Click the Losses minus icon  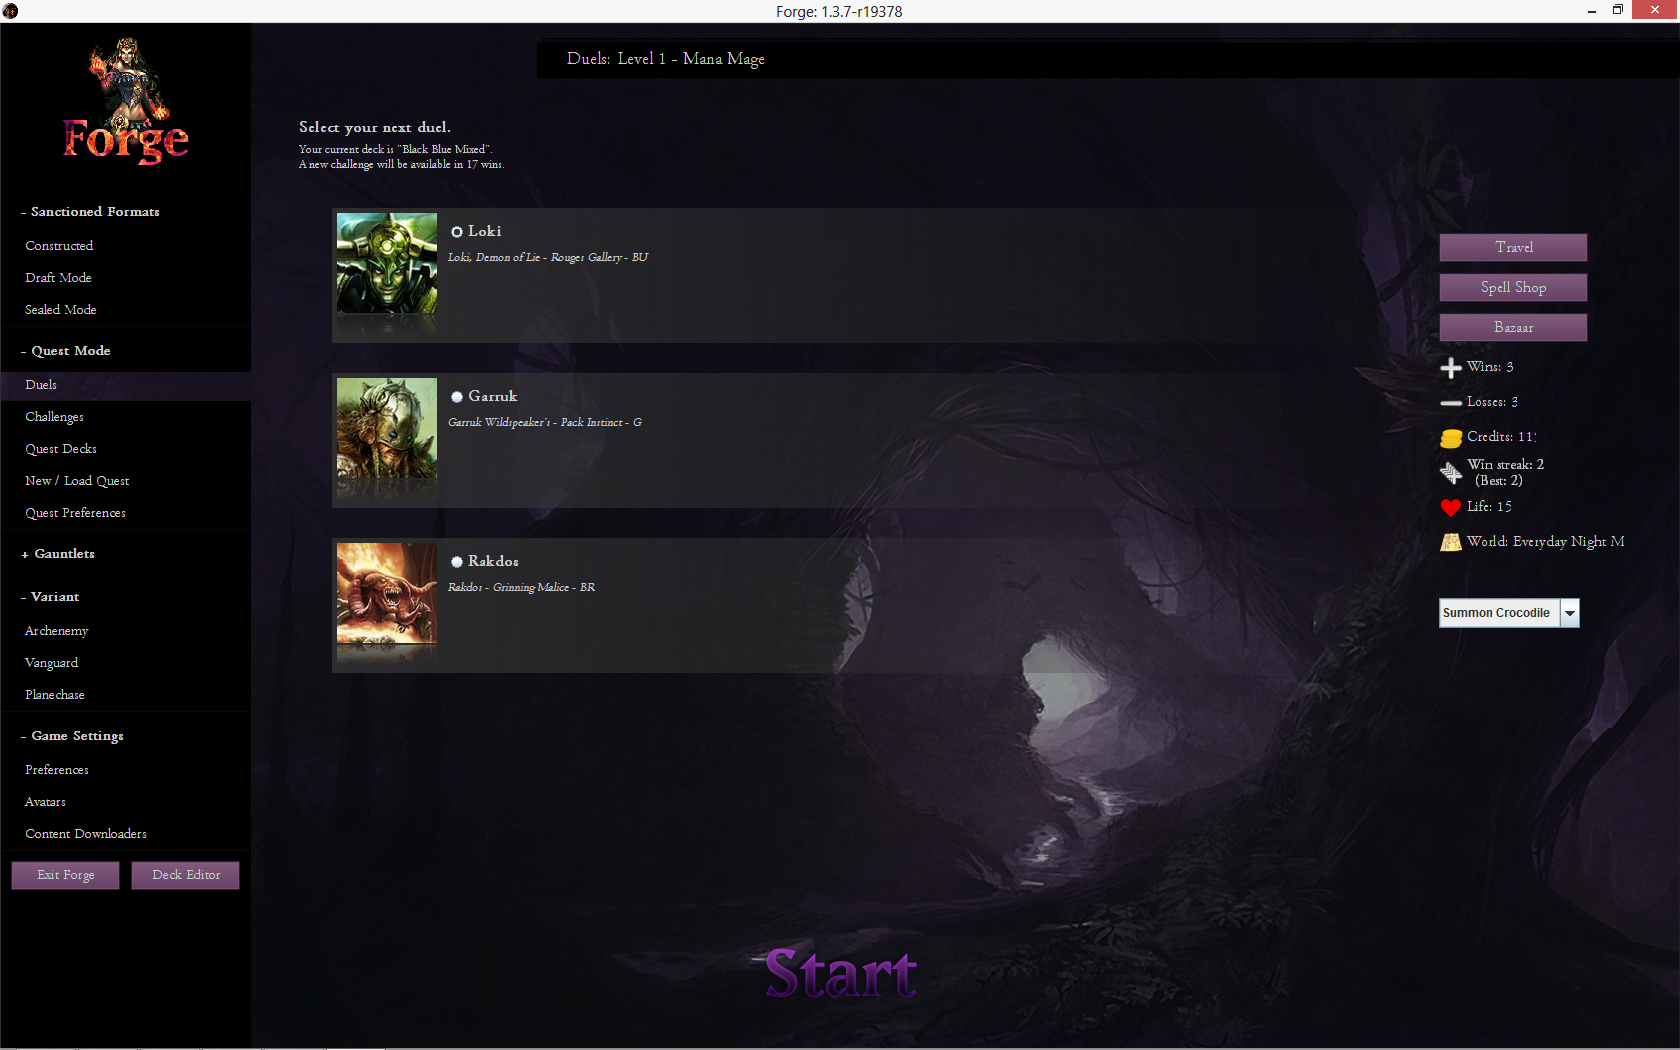pos(1451,403)
